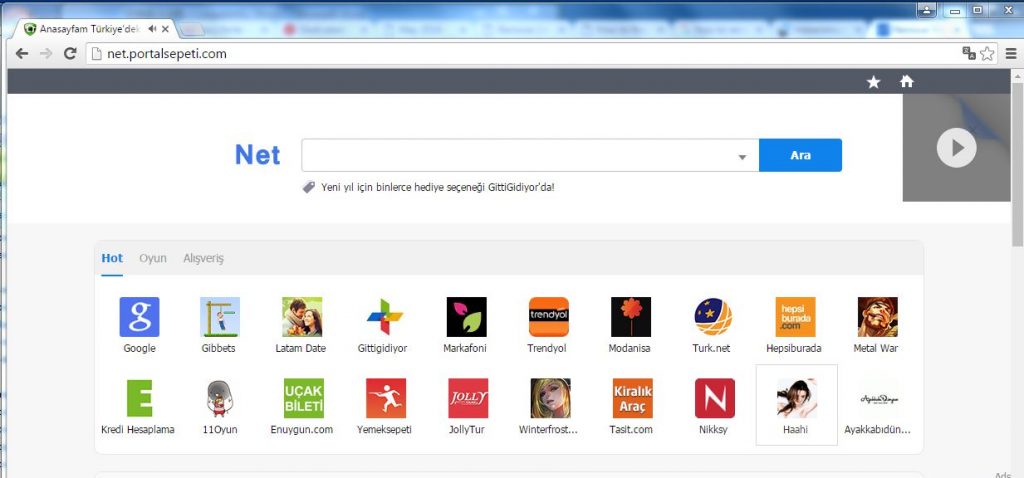
Task: Mute the tab using the speaker icon
Action: 152,29
